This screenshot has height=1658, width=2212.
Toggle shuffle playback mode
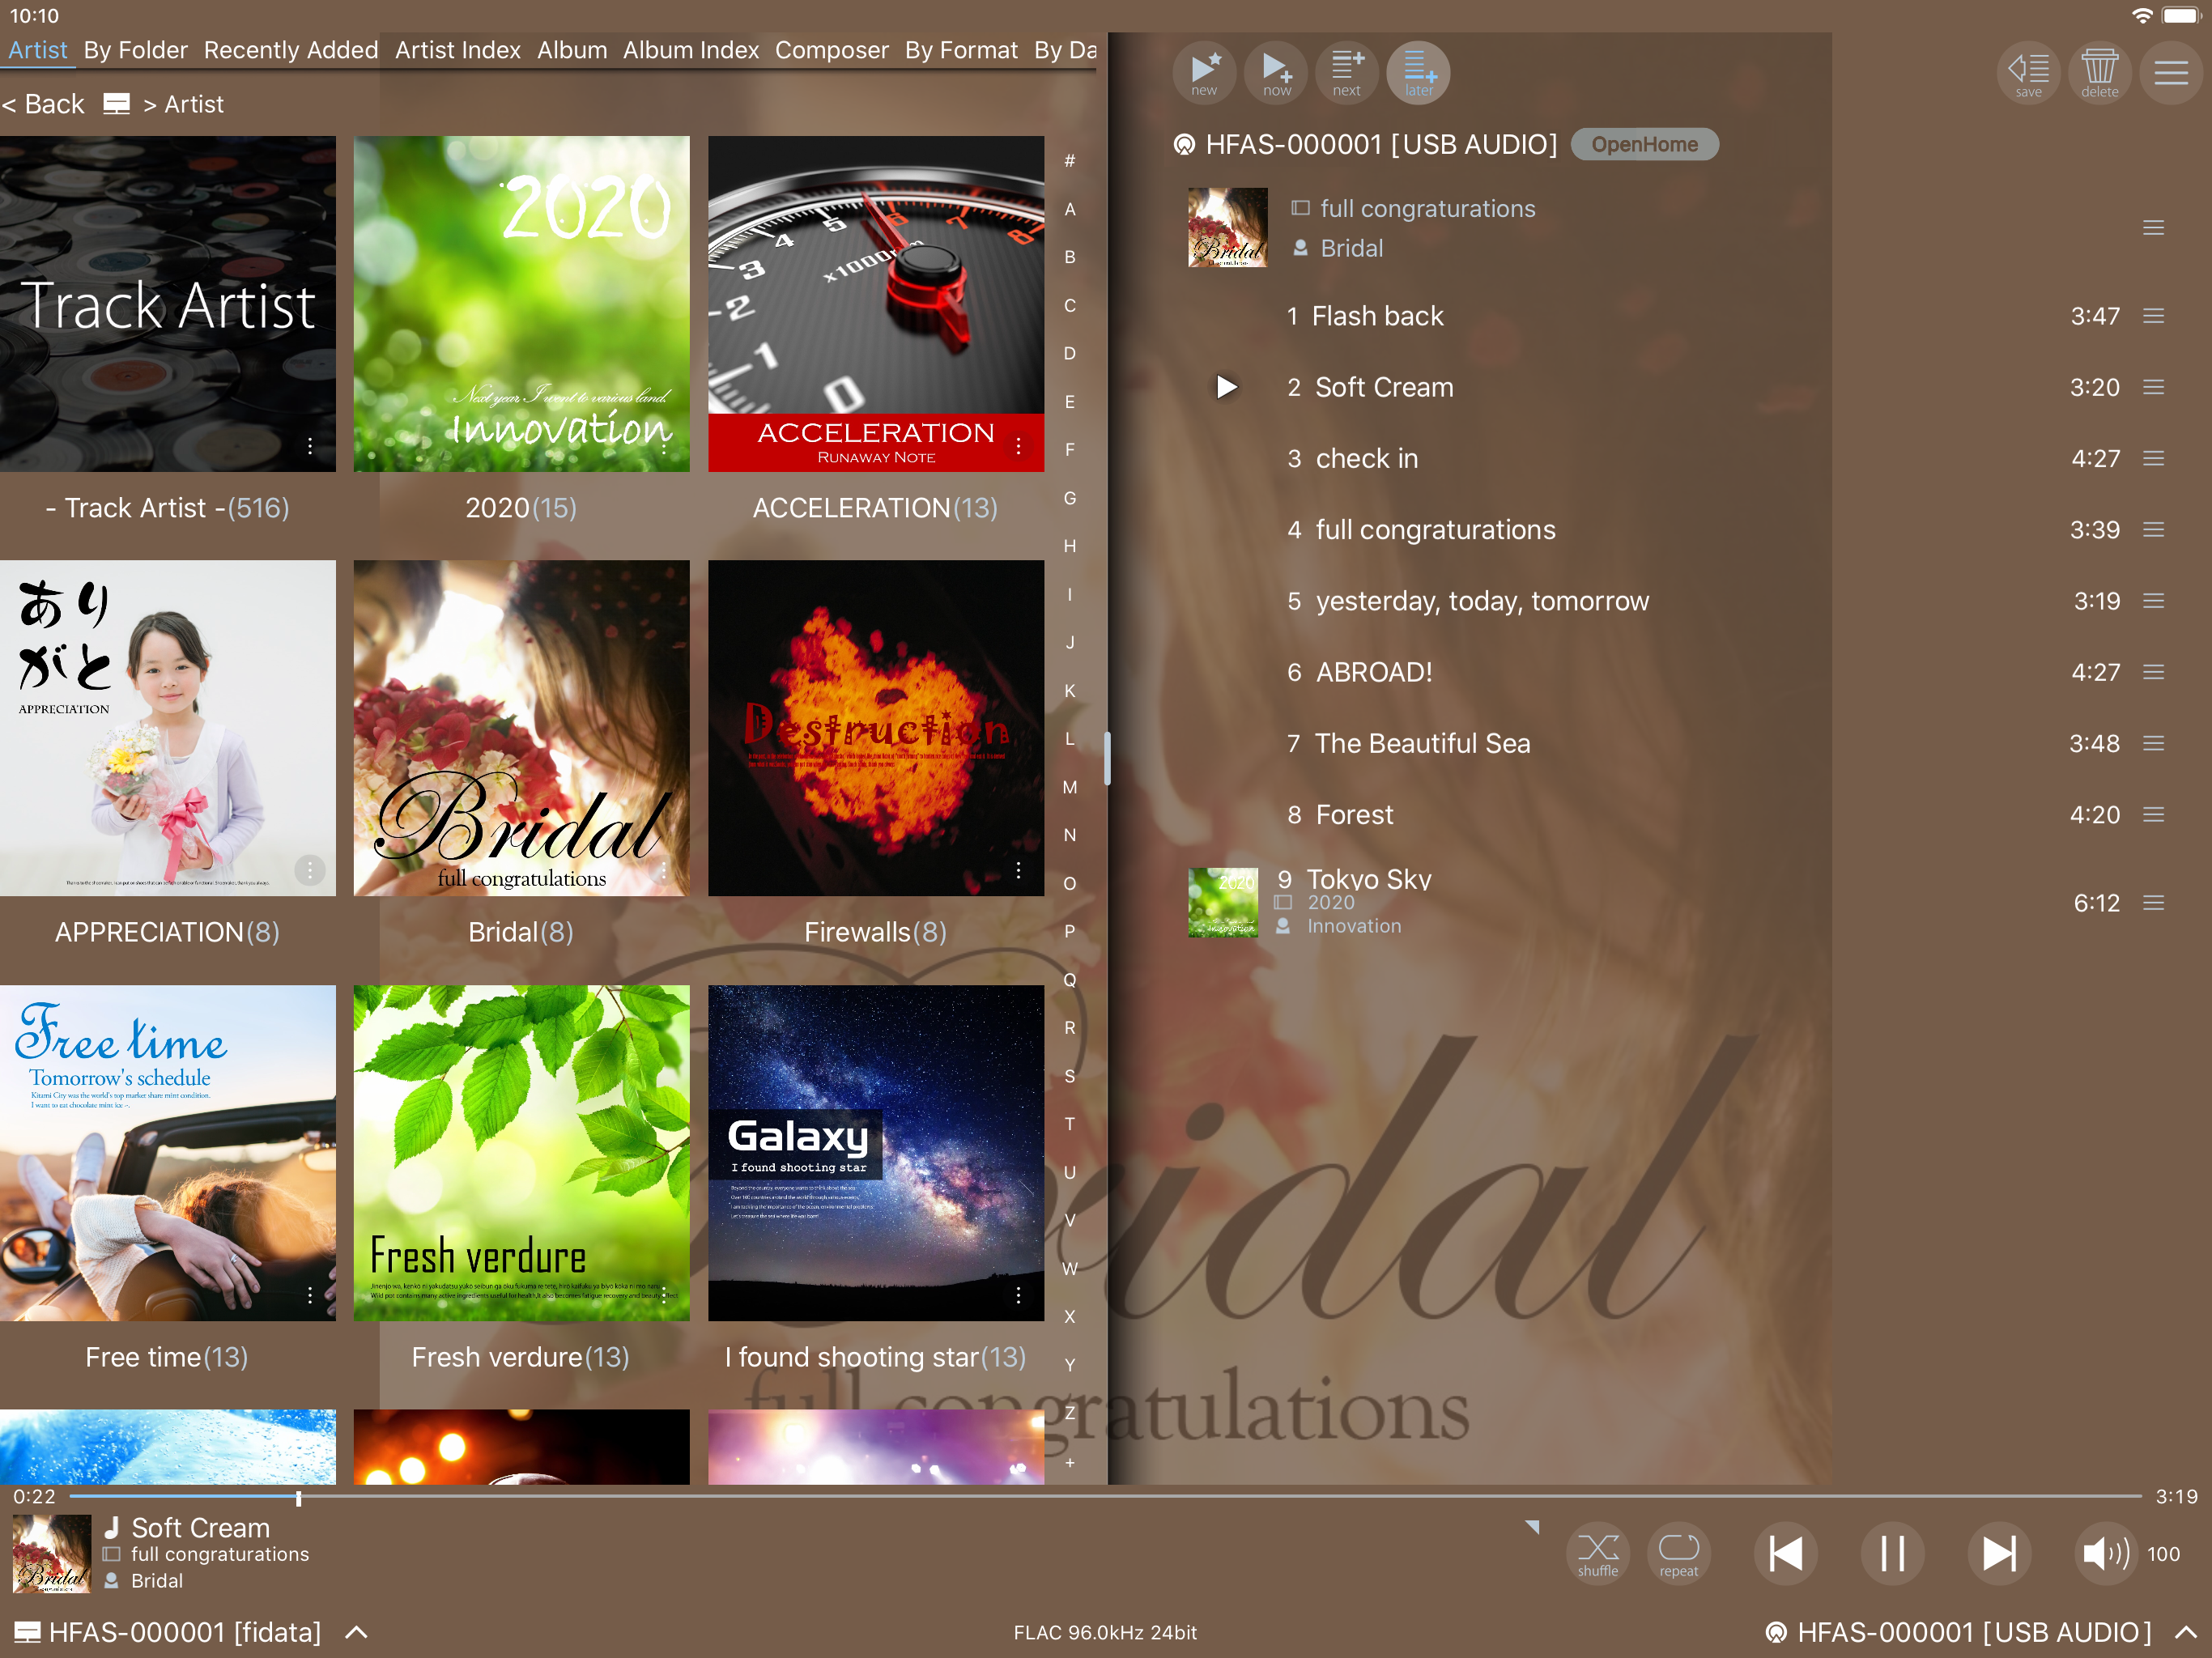click(1597, 1553)
